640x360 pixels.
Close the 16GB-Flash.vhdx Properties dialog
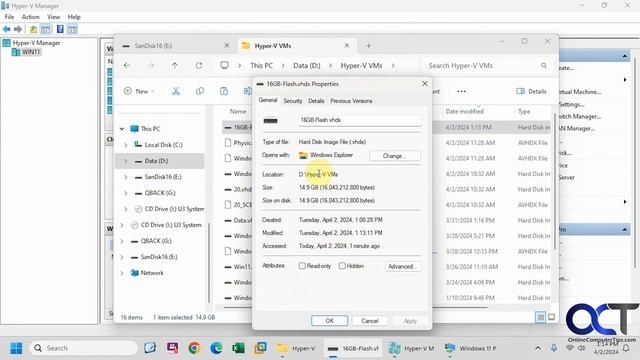424,84
